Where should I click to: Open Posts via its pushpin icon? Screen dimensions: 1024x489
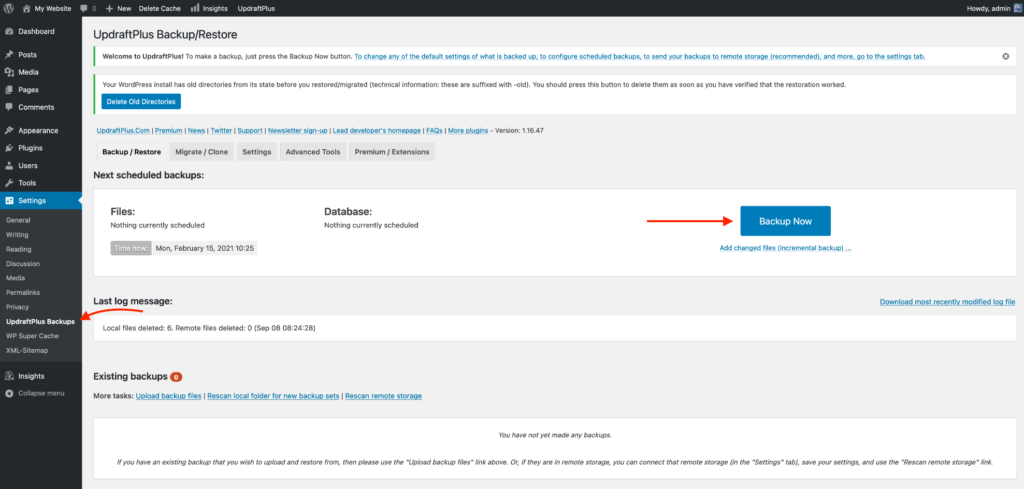(9, 55)
